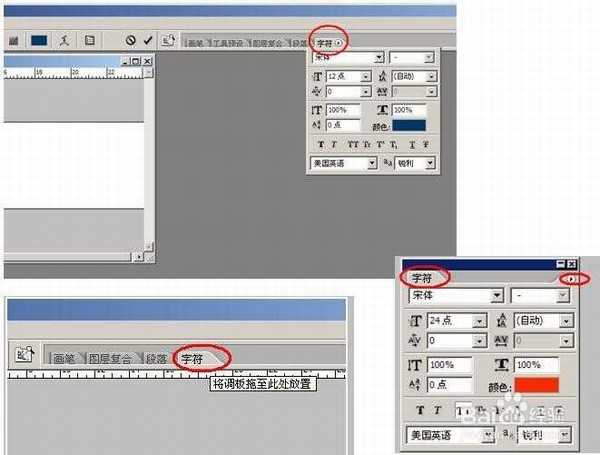Click the horizontal scale 100% field in 12 点 panel
The height and width of the screenshot is (455, 600).
point(409,110)
